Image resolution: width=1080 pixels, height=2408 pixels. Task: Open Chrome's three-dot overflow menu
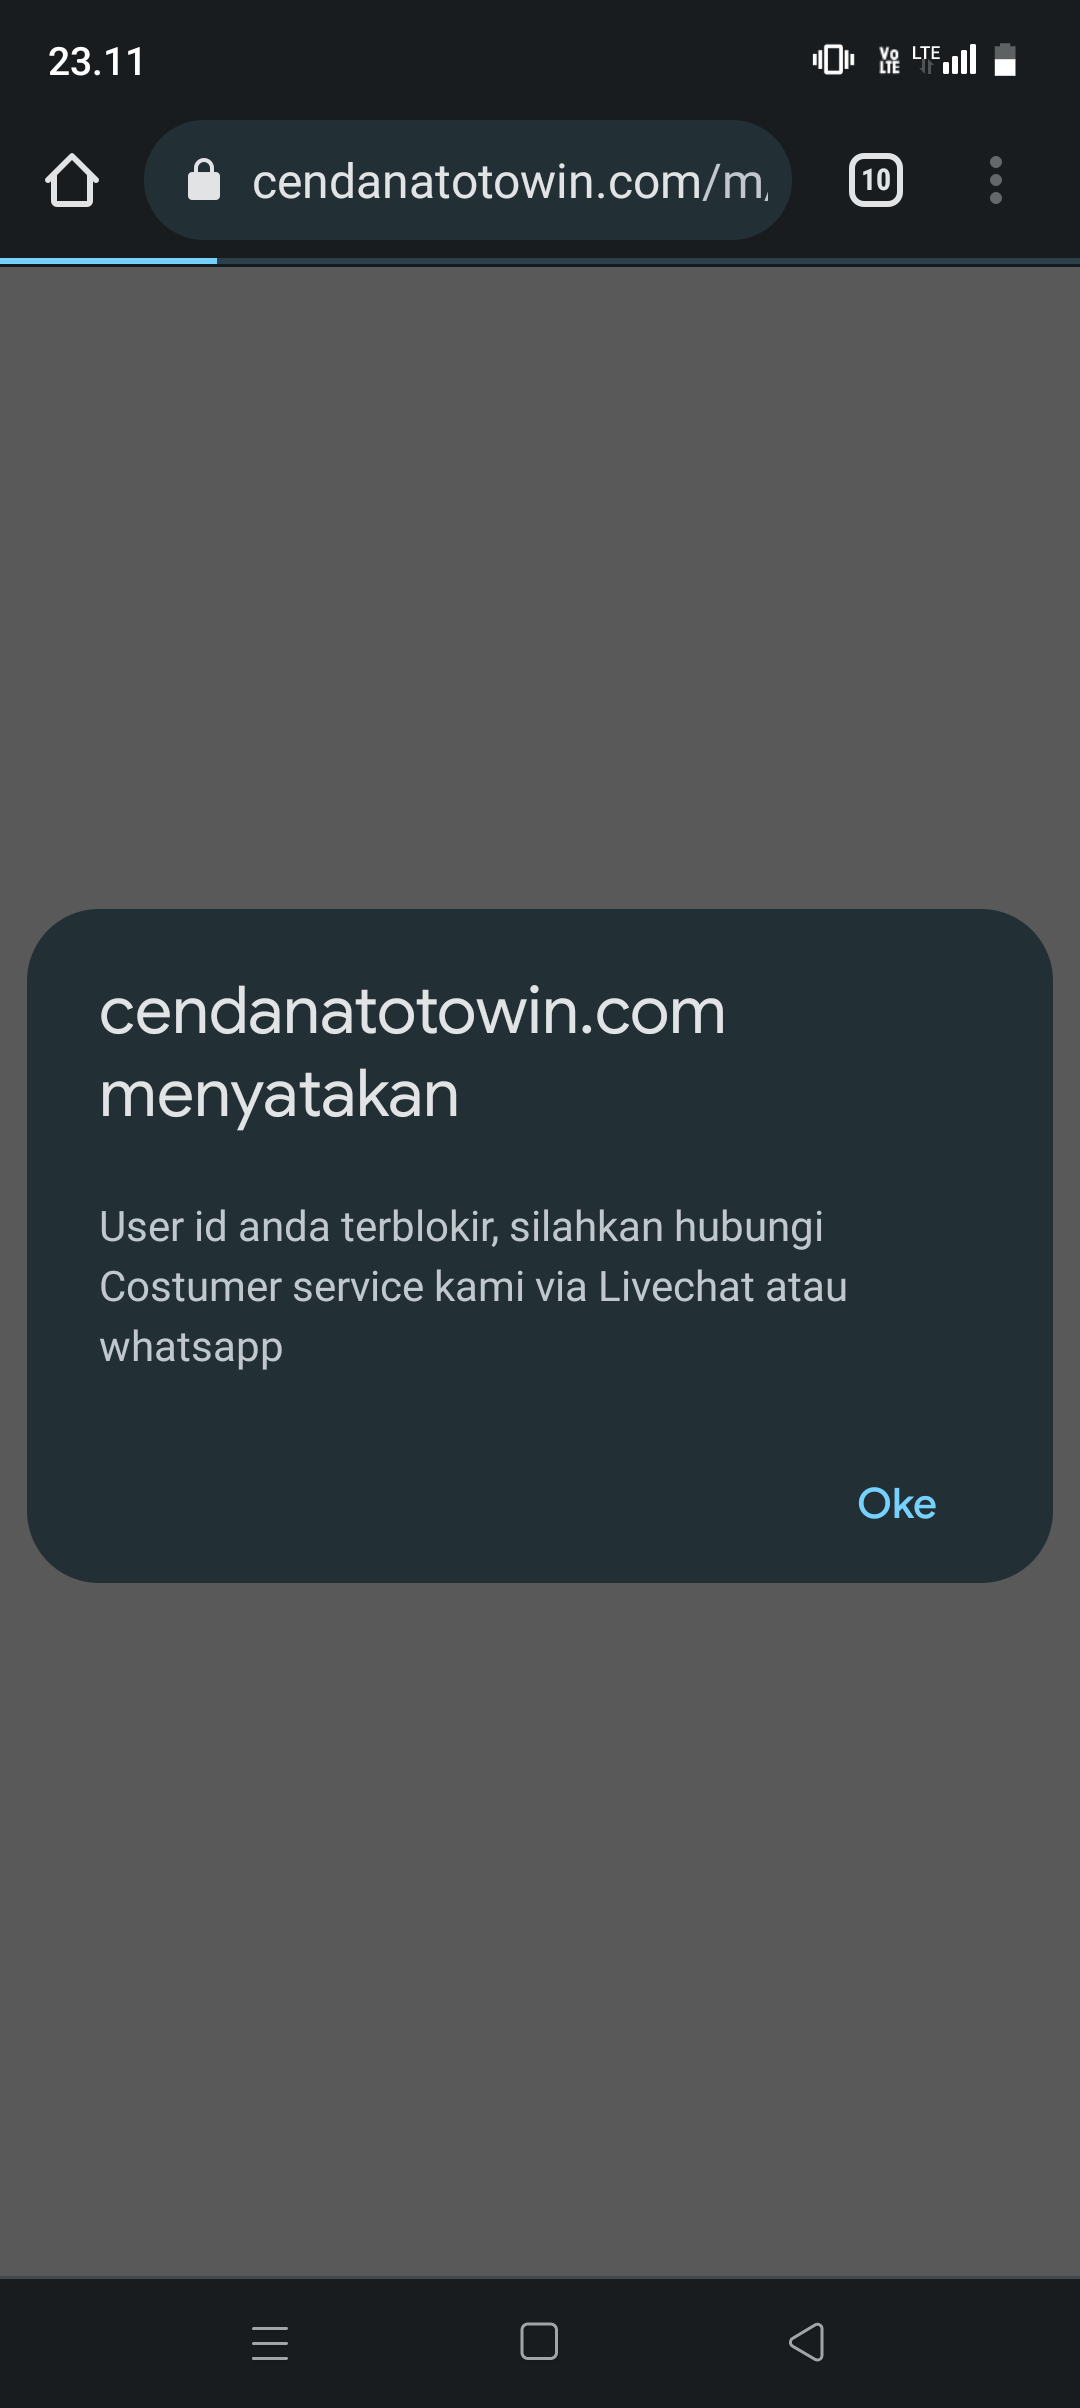pyautogui.click(x=995, y=180)
